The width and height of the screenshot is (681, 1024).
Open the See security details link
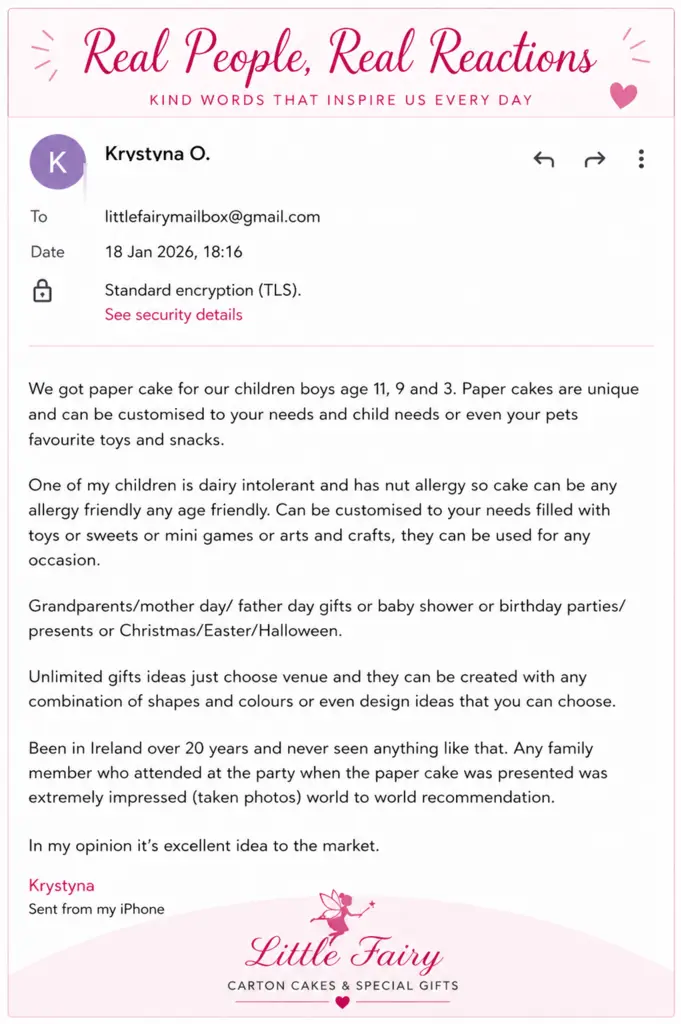[174, 315]
